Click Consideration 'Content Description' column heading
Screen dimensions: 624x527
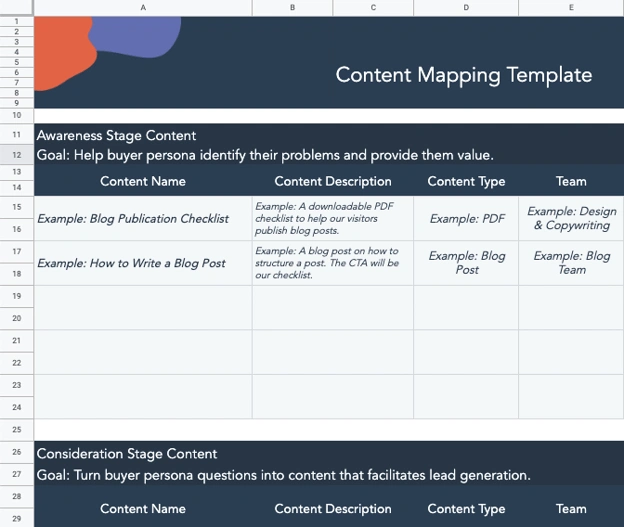point(333,509)
